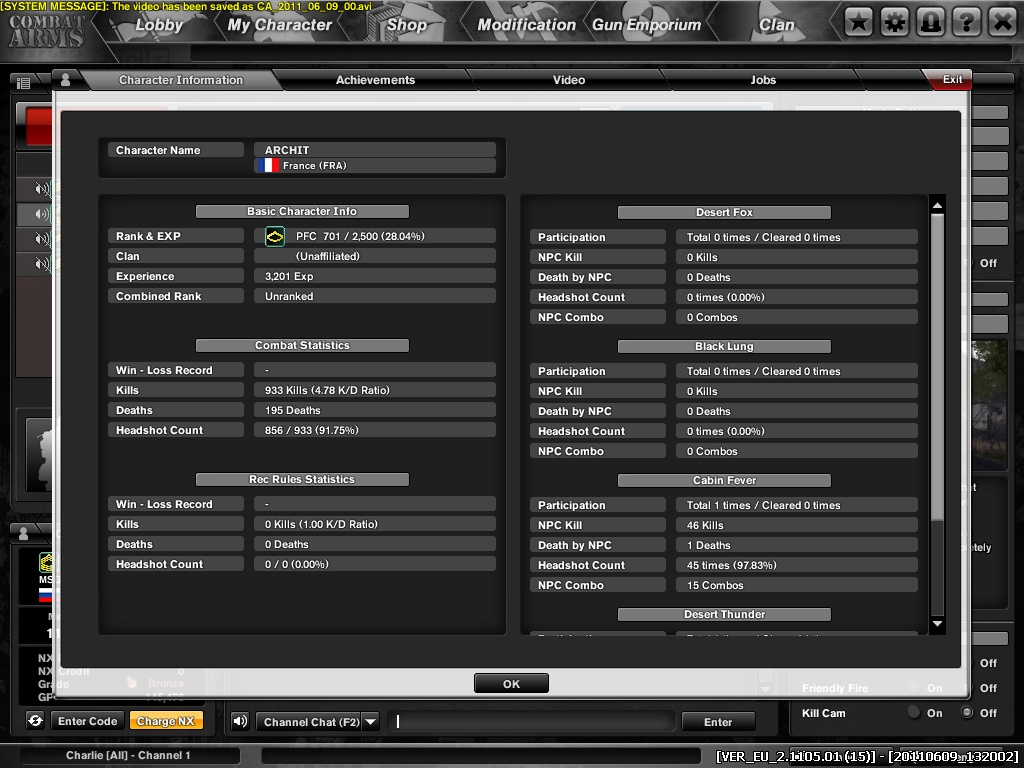Viewport: 1024px width, 768px height.
Task: Open the favorites star icon
Action: (x=858, y=24)
